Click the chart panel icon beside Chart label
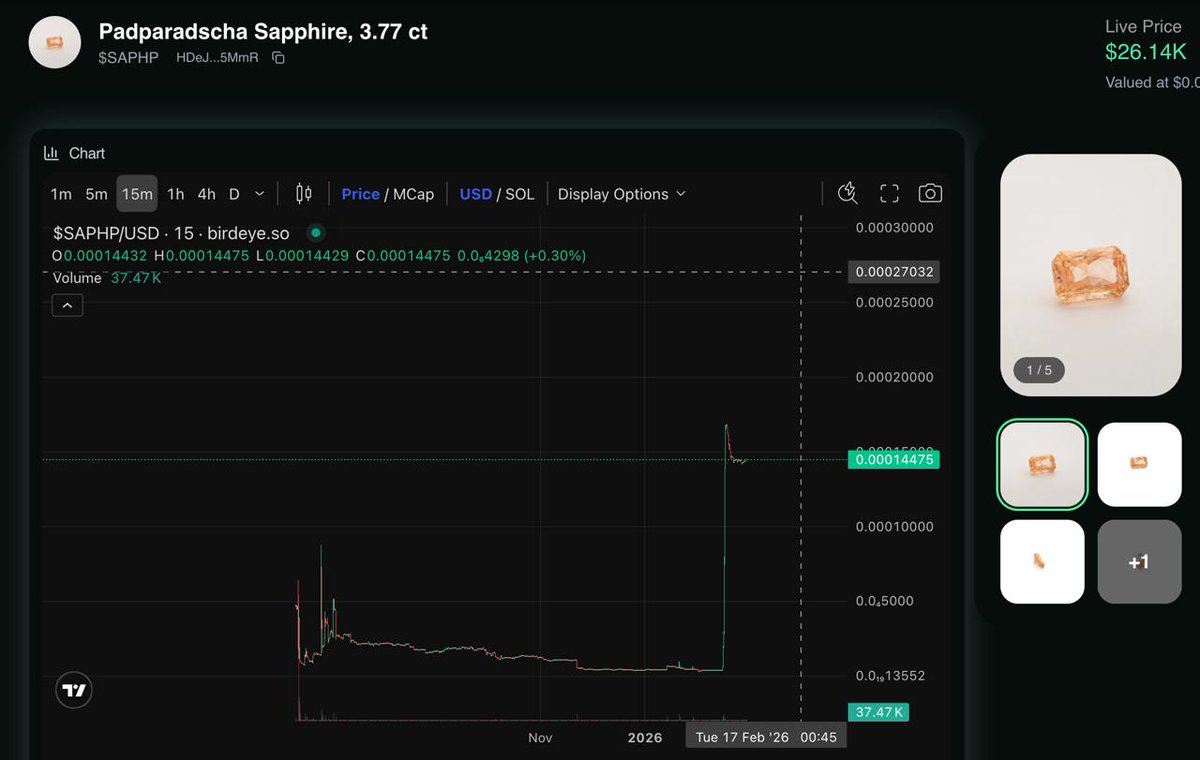This screenshot has height=760, width=1200. click(51, 152)
